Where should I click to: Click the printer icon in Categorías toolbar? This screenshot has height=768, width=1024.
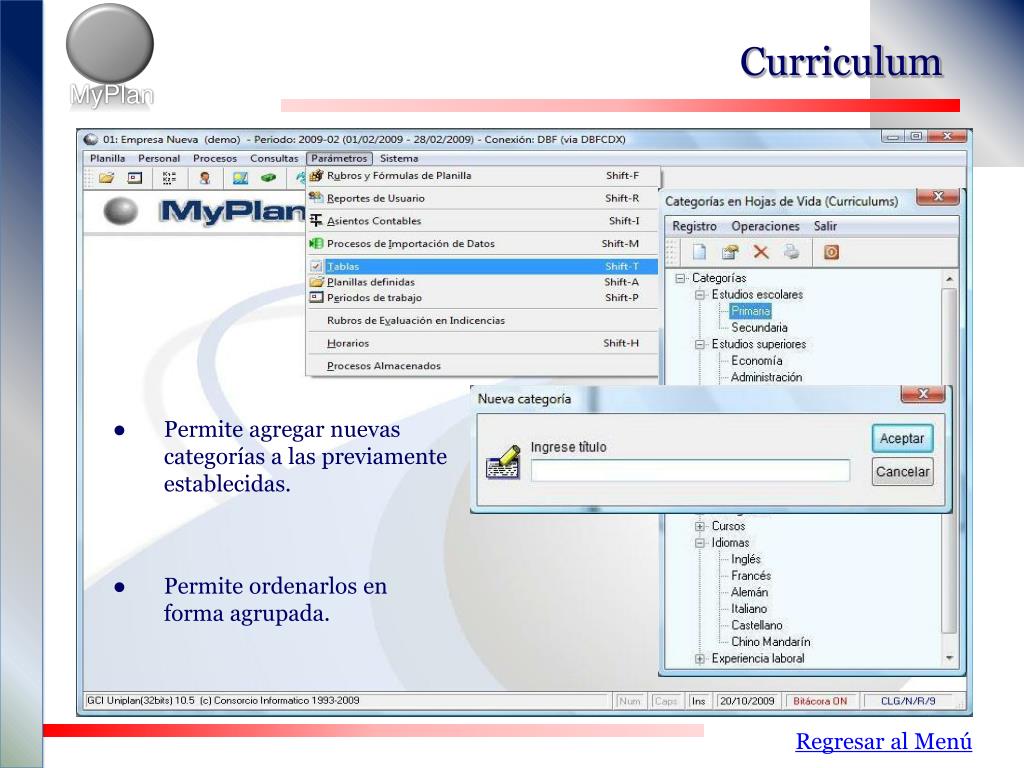coord(791,252)
